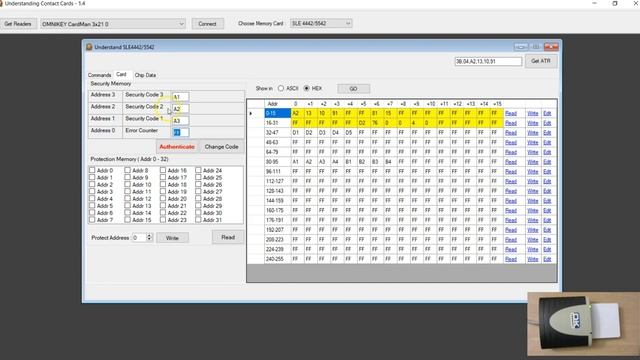Click the Change Code button
This screenshot has width=640, height=360.
point(221,147)
